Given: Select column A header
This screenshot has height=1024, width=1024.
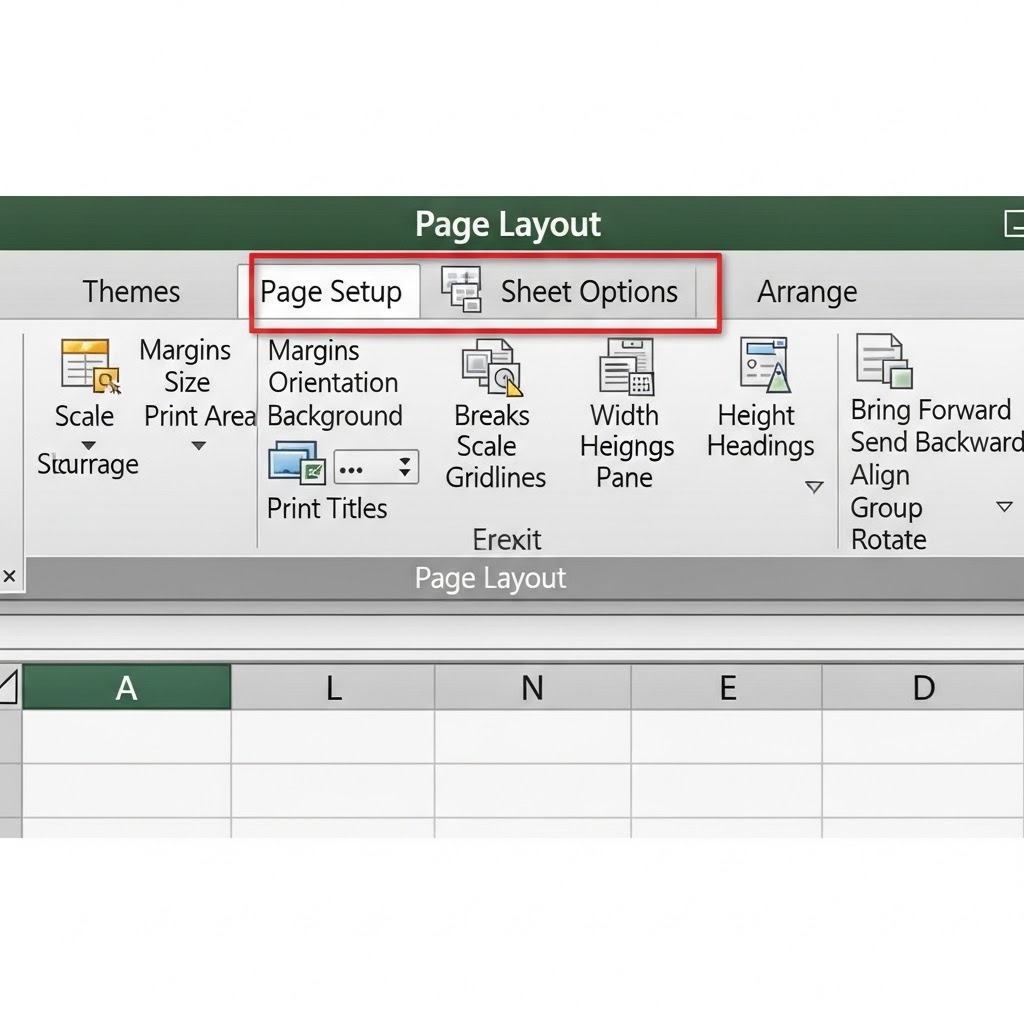Looking at the screenshot, I should (x=126, y=688).
